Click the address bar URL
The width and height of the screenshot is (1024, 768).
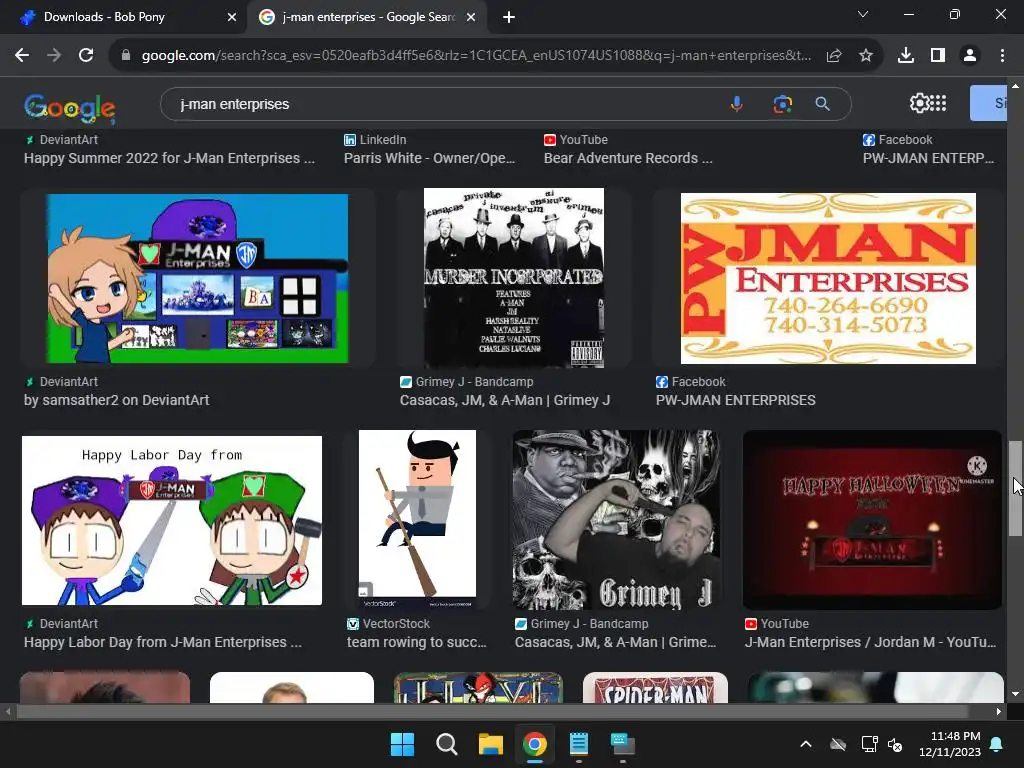(x=477, y=56)
